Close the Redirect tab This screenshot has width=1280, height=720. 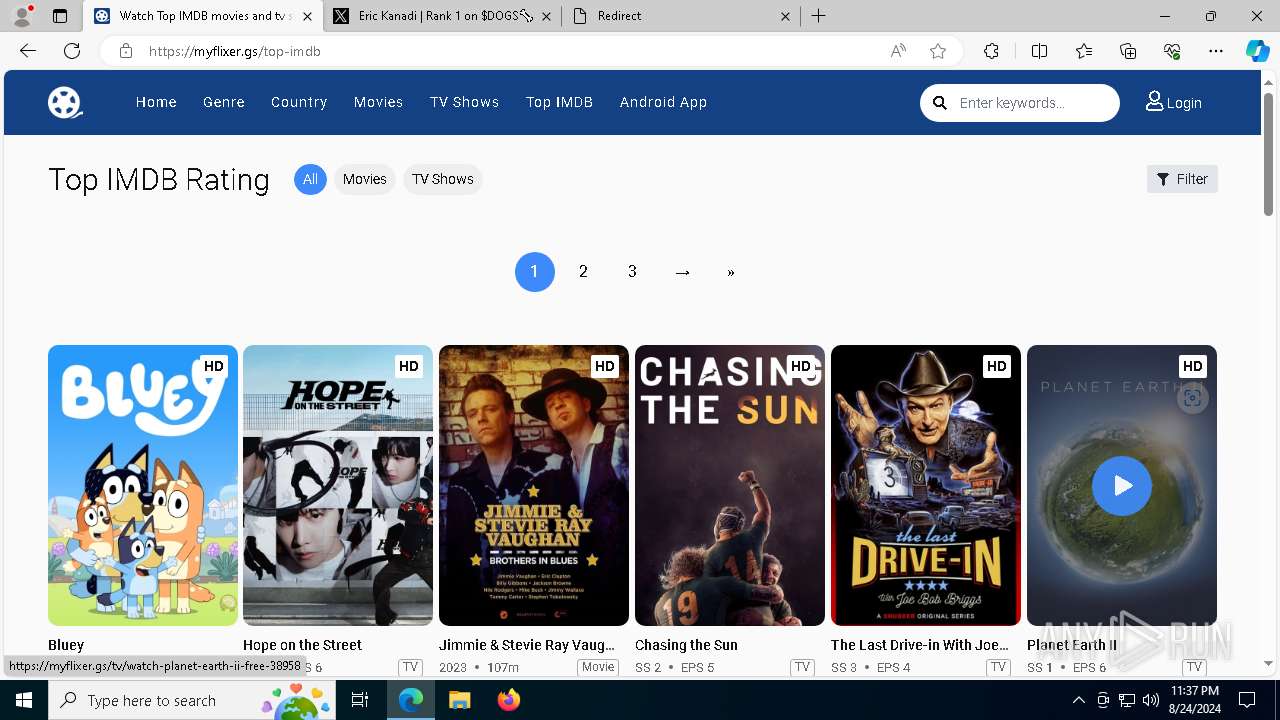point(785,16)
